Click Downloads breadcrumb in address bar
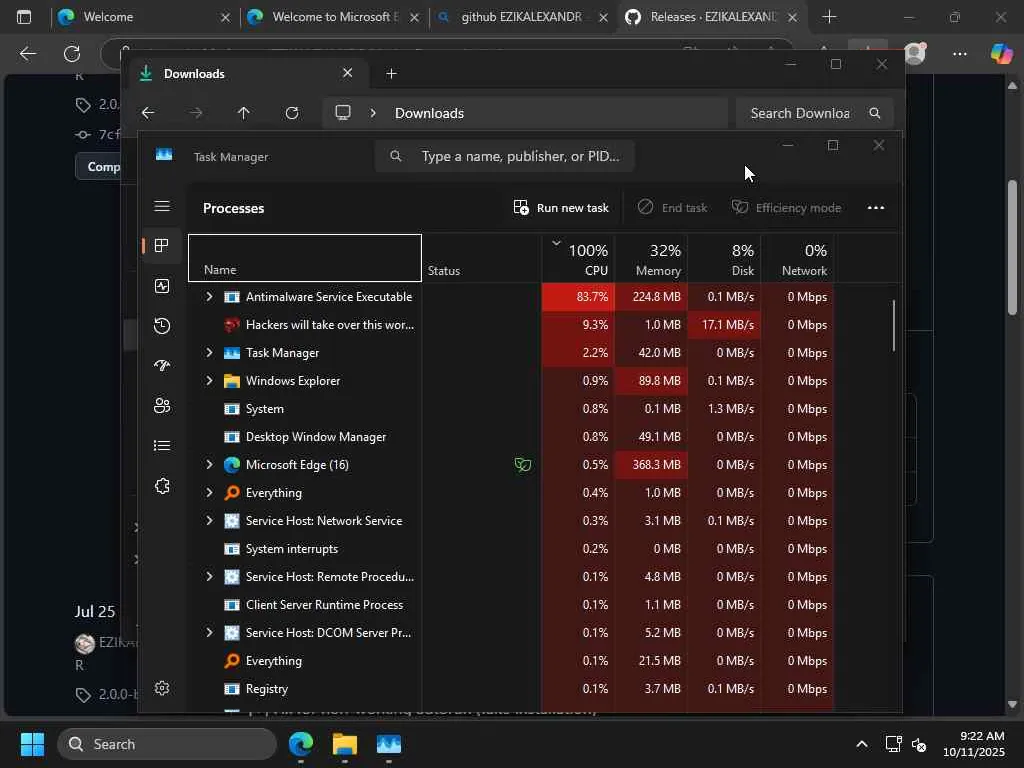The height and width of the screenshot is (768, 1024). (429, 113)
